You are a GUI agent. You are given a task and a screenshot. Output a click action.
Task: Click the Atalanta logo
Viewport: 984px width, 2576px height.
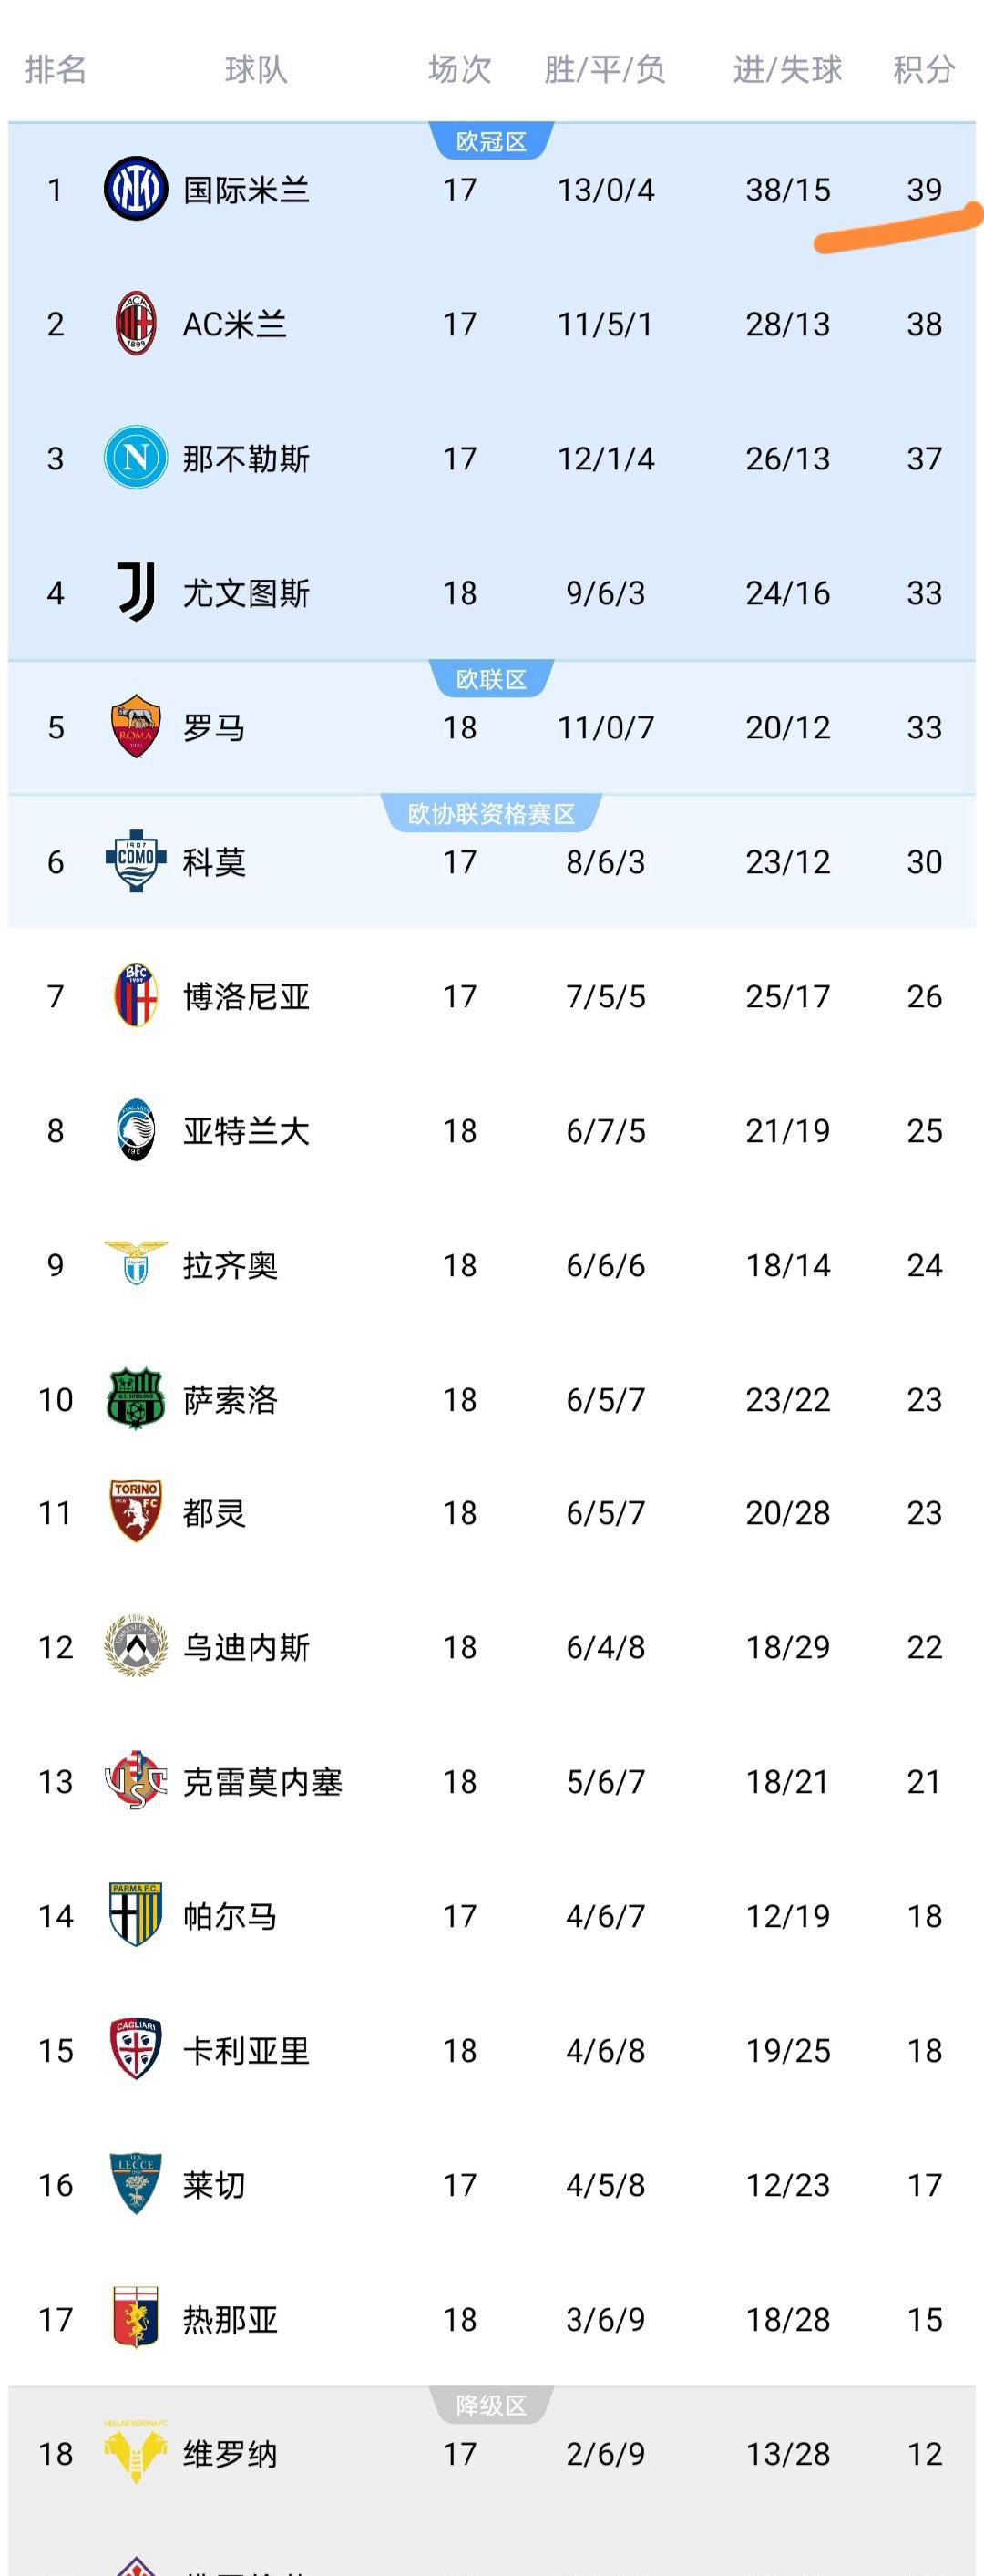pyautogui.click(x=135, y=1130)
